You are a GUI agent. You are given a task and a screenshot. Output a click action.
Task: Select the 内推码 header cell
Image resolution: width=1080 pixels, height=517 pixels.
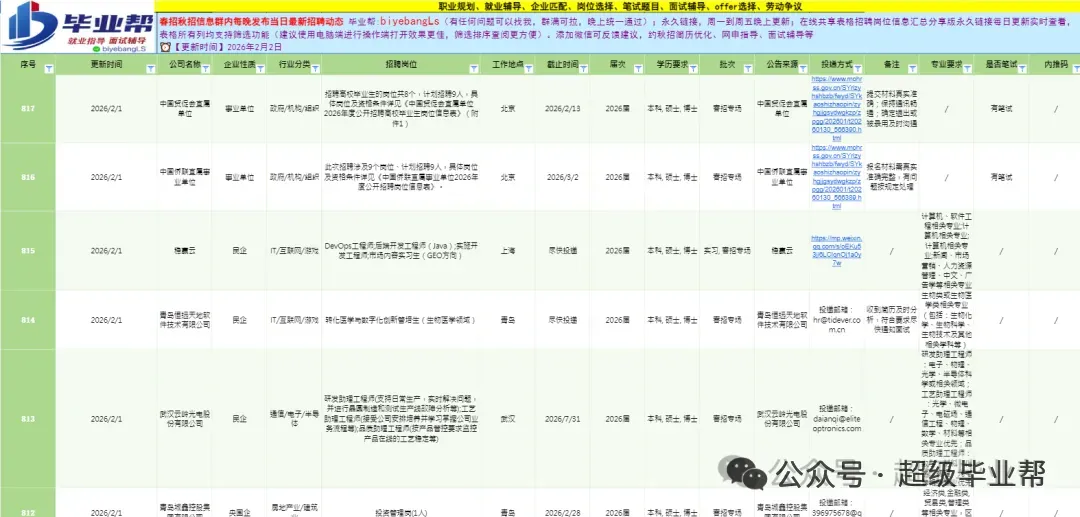1055,65
